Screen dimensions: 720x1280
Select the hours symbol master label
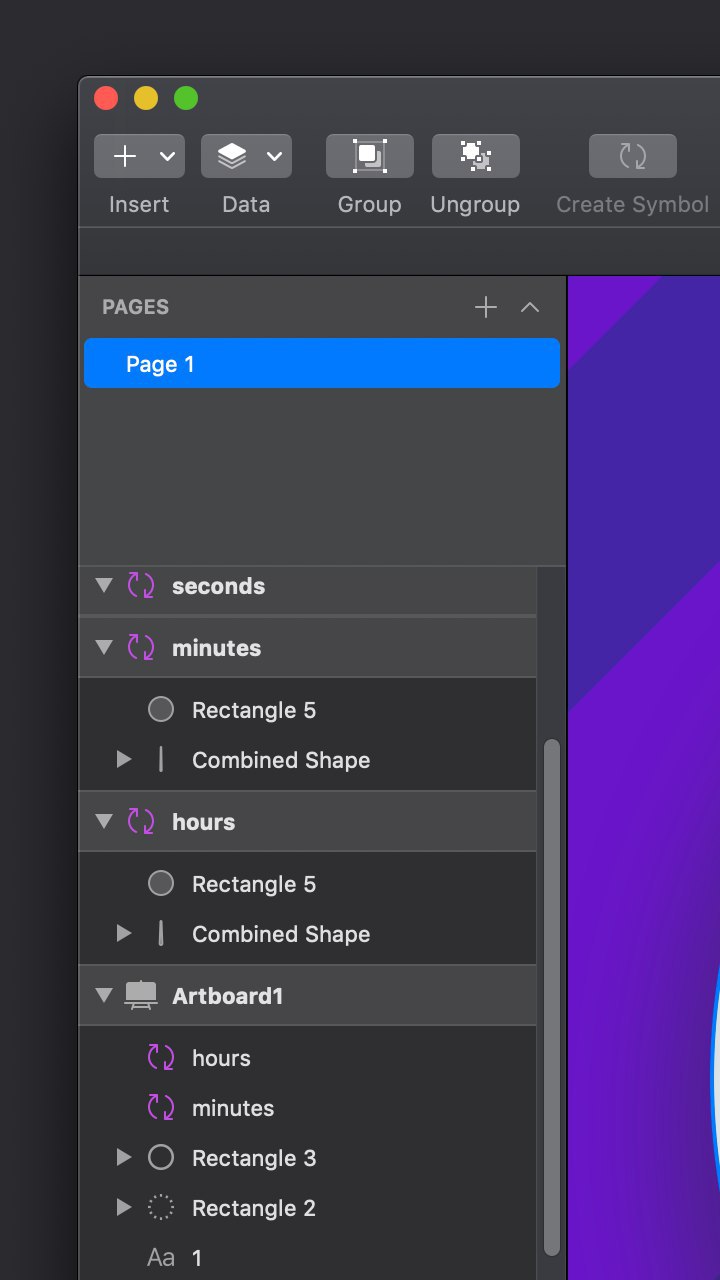tap(203, 822)
